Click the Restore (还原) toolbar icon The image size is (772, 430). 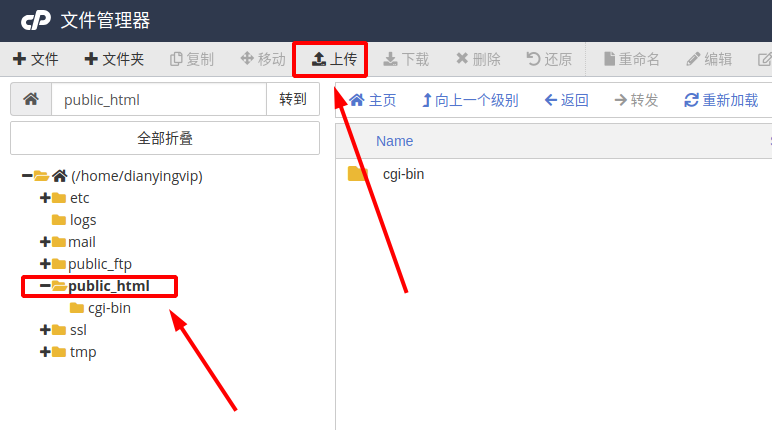pyautogui.click(x=533, y=59)
